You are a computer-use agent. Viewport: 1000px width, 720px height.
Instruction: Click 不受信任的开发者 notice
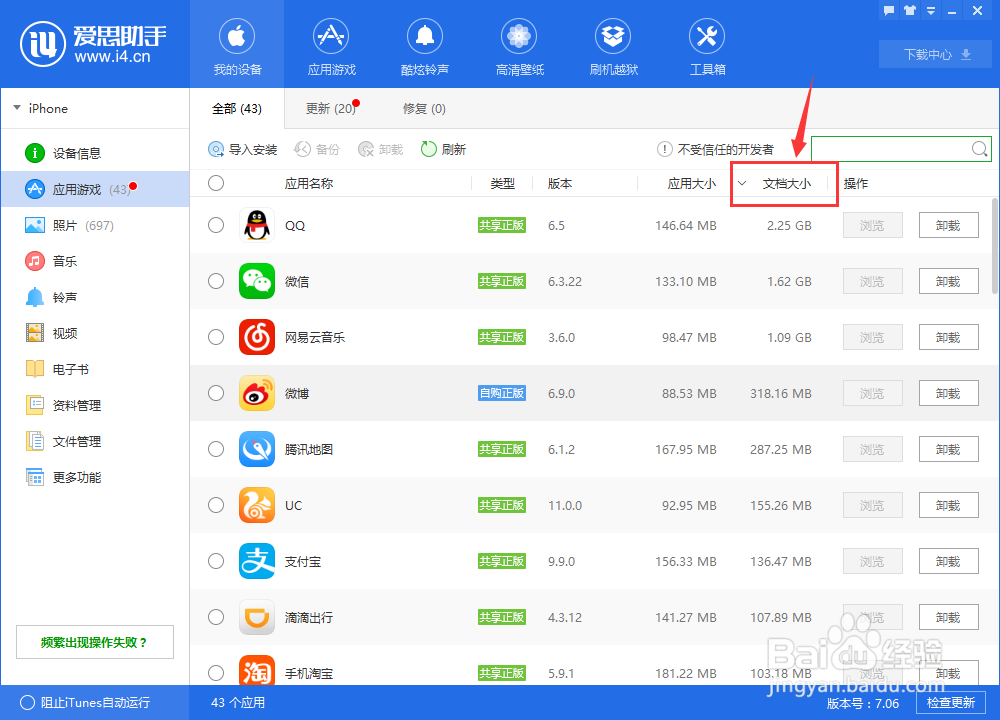point(716,149)
